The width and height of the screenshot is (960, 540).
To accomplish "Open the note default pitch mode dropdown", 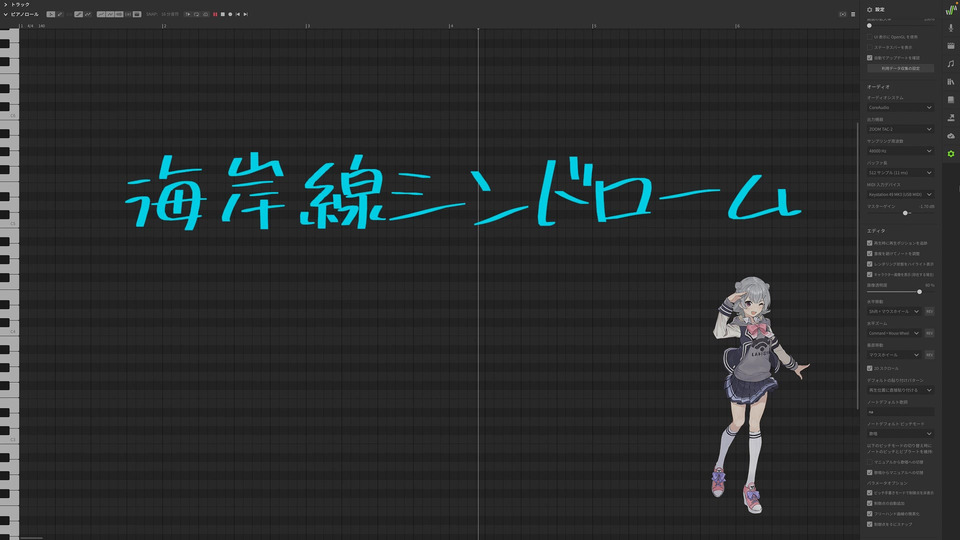I will [x=900, y=433].
